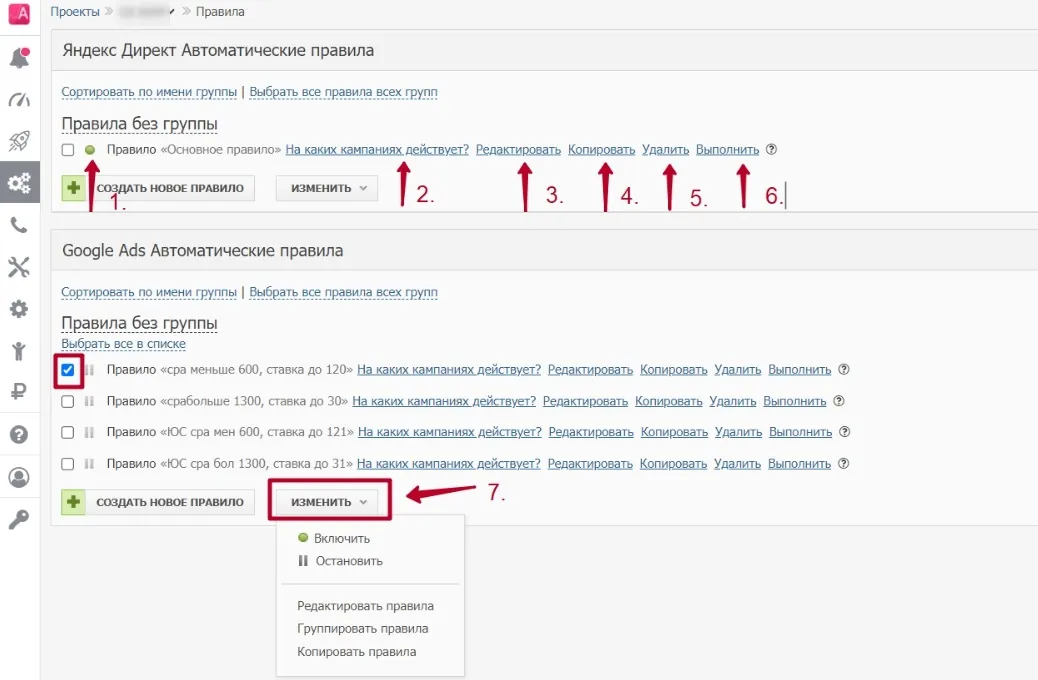Select «Группировать правила» menu item
The height and width of the screenshot is (680, 1038).
pyautogui.click(x=363, y=628)
